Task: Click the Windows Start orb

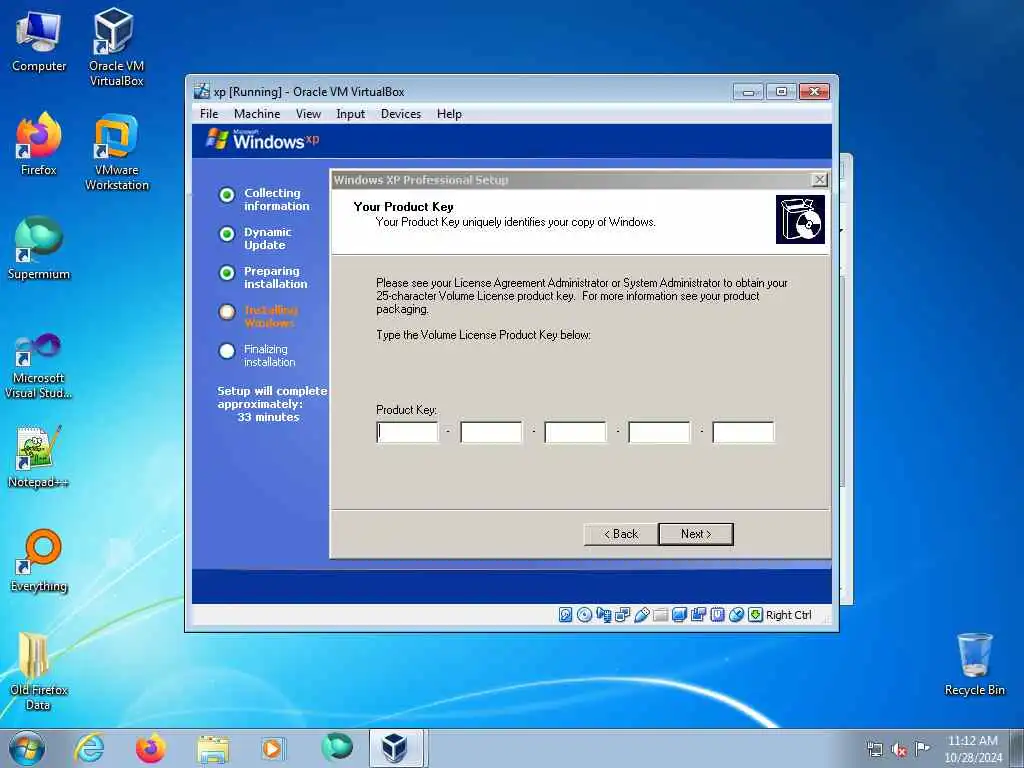Action: coord(27,748)
